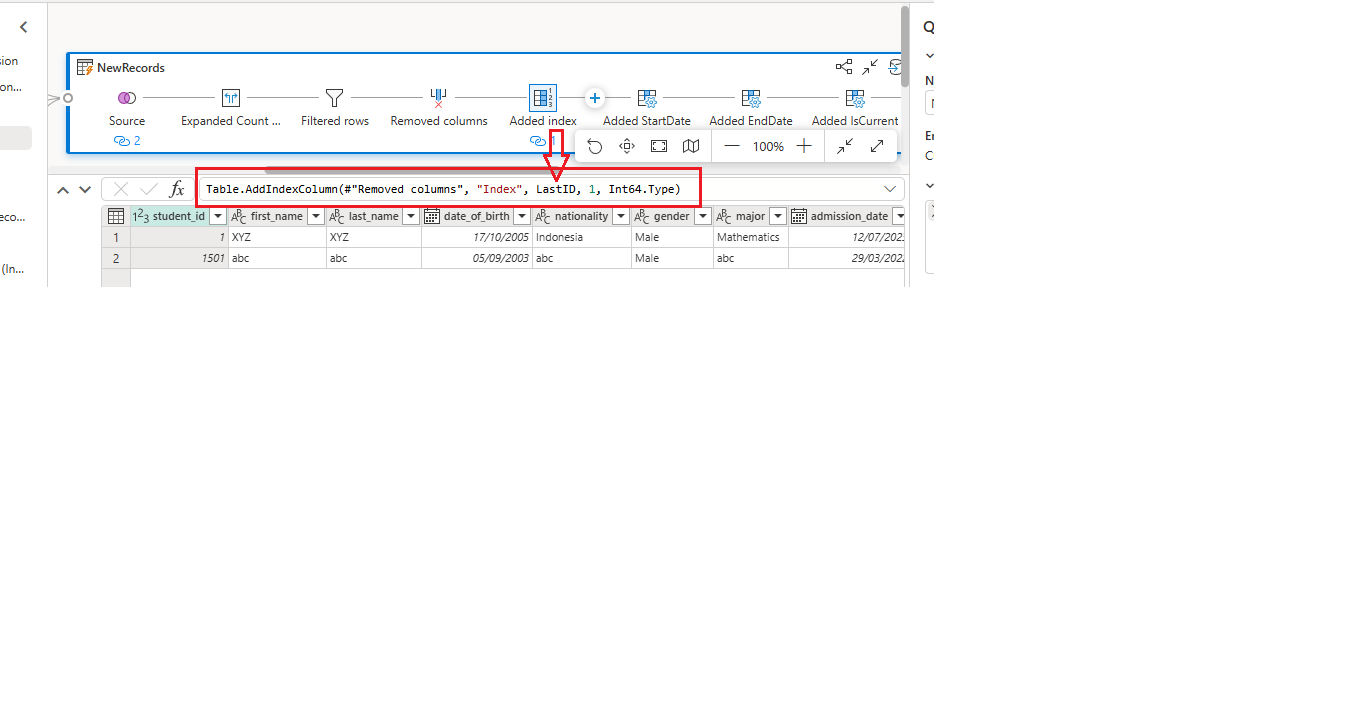
Task: Insert a step after Added index
Action: click(594, 98)
